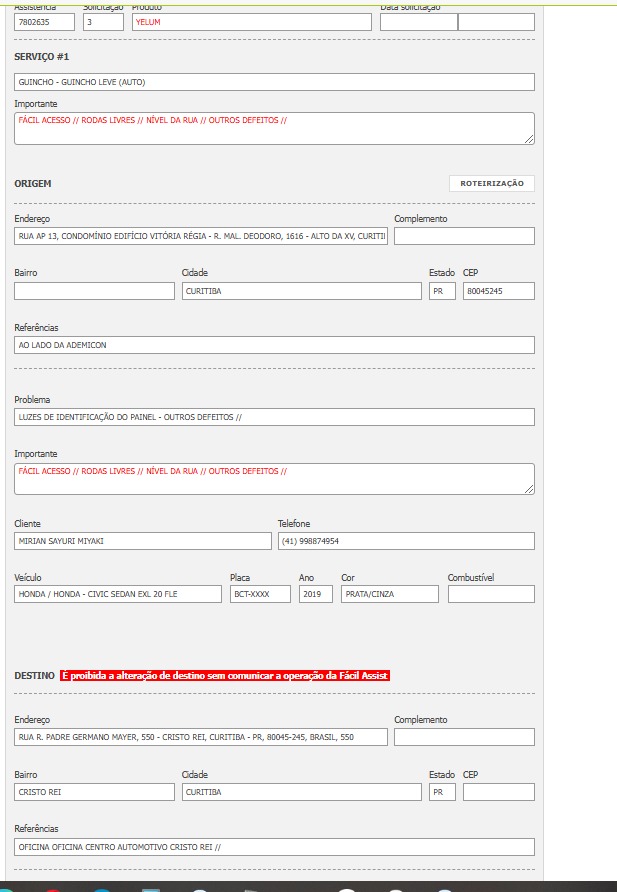Click the ORIGEM section heading

[x=32, y=184]
